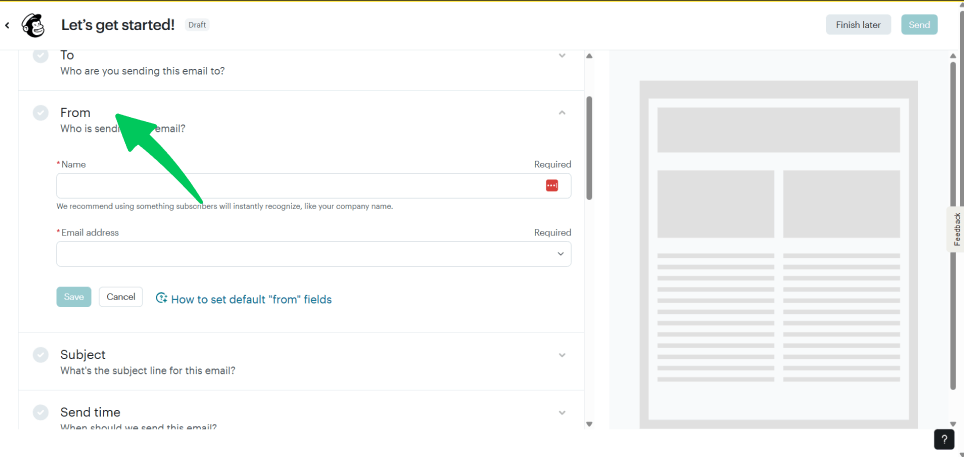Viewport: 964px width, 457px height.
Task: Open the Feedback side tab
Action: tap(956, 229)
